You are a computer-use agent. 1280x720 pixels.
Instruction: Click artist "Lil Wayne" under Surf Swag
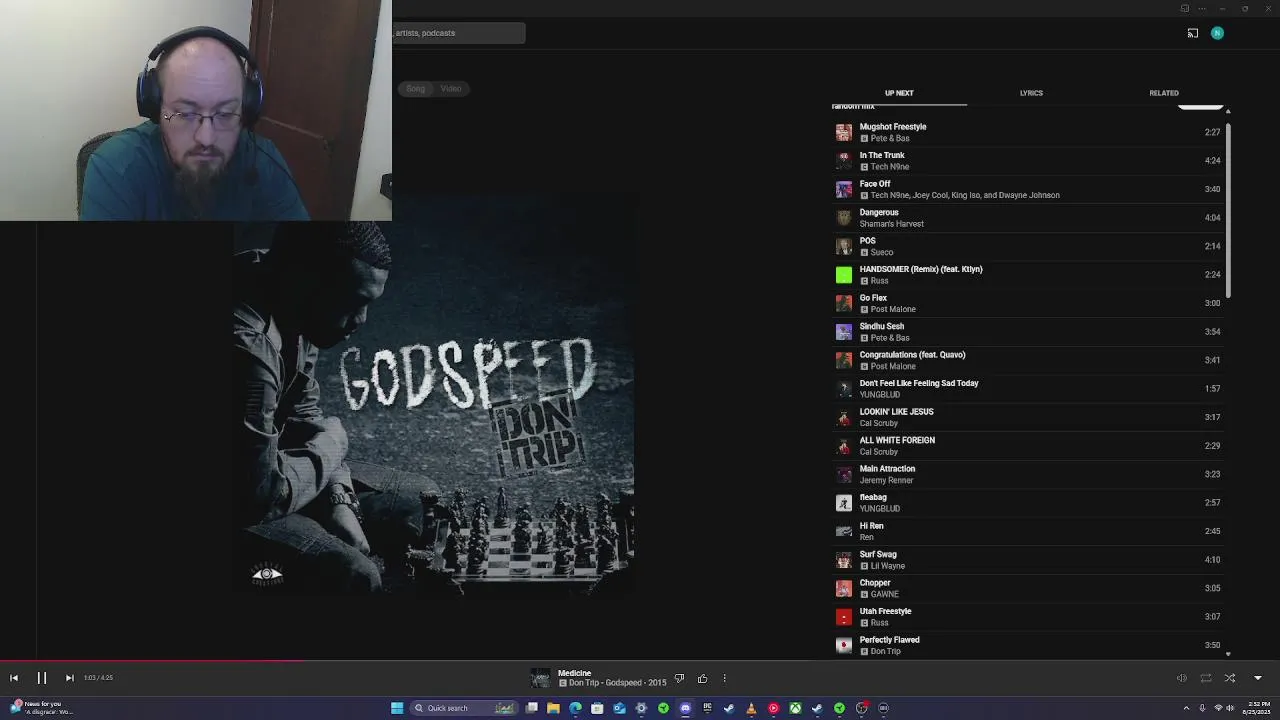point(888,566)
